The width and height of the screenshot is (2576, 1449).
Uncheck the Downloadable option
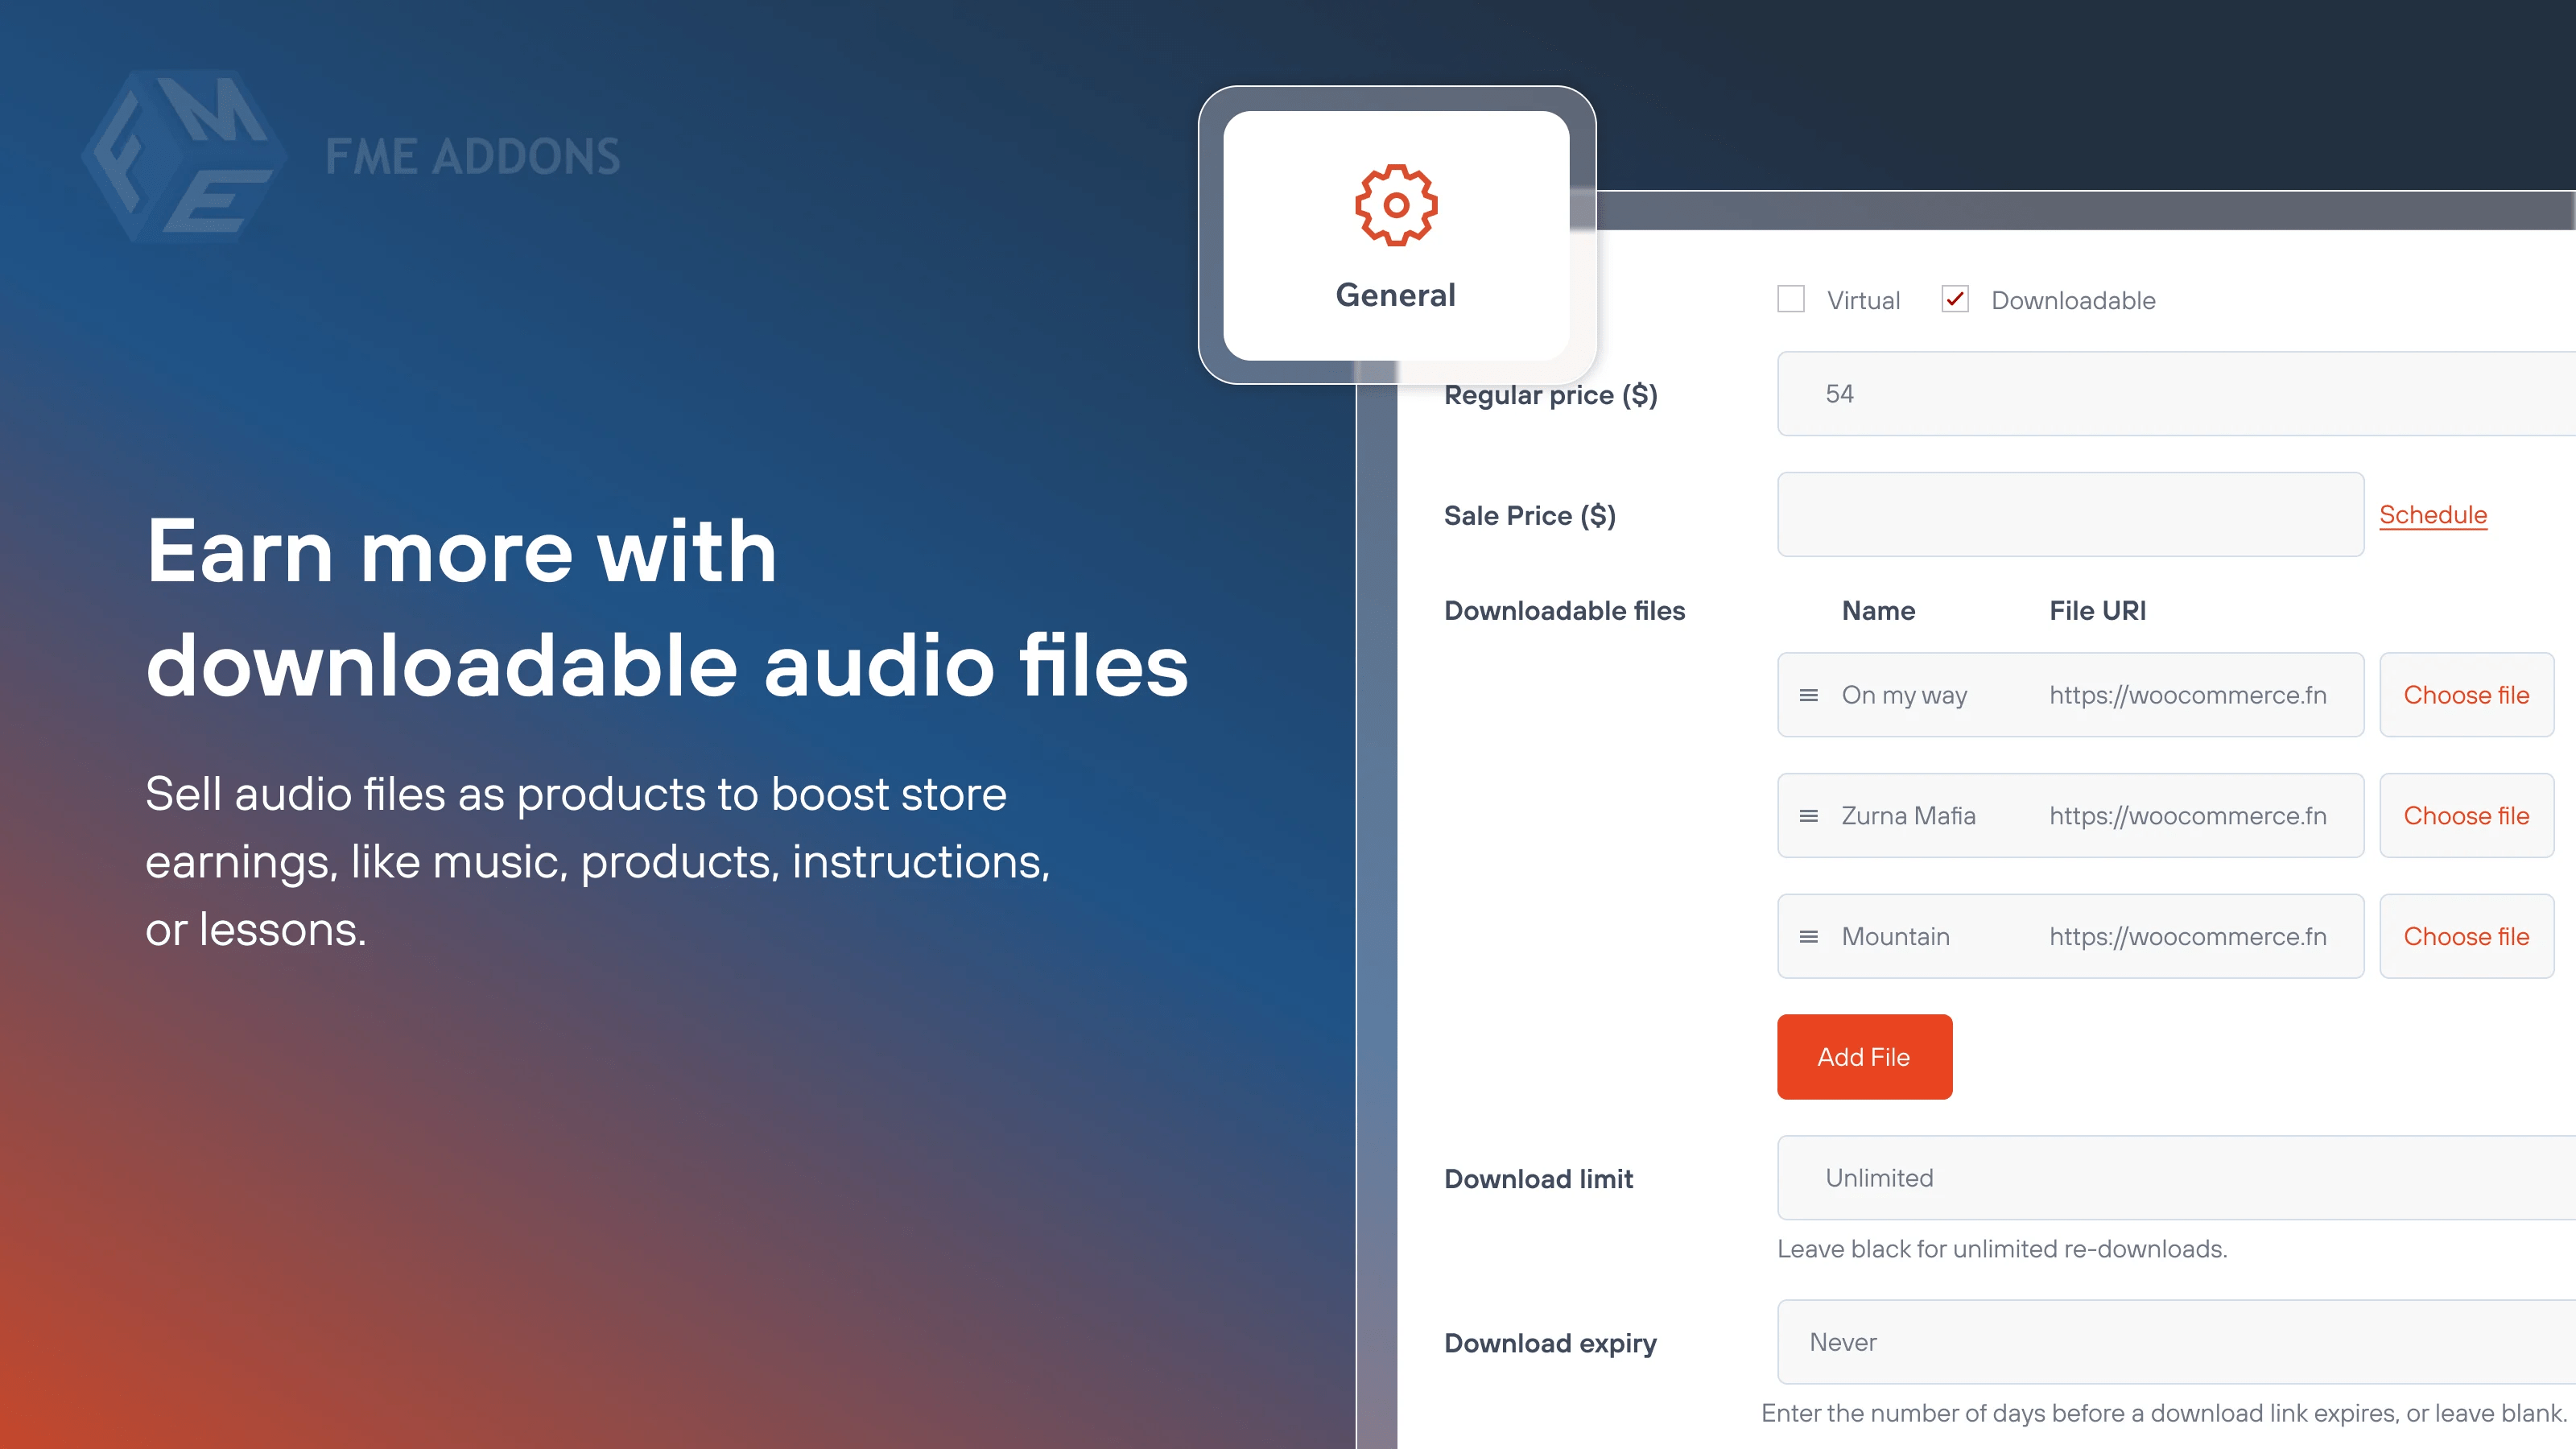(1955, 299)
